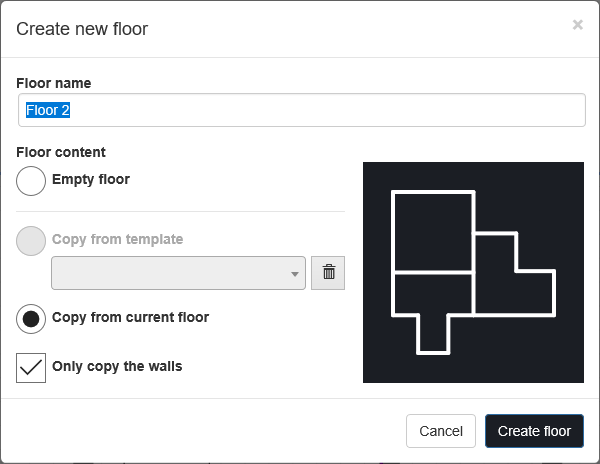
Task: Close the Create new floor dialog
Action: pyautogui.click(x=577, y=25)
